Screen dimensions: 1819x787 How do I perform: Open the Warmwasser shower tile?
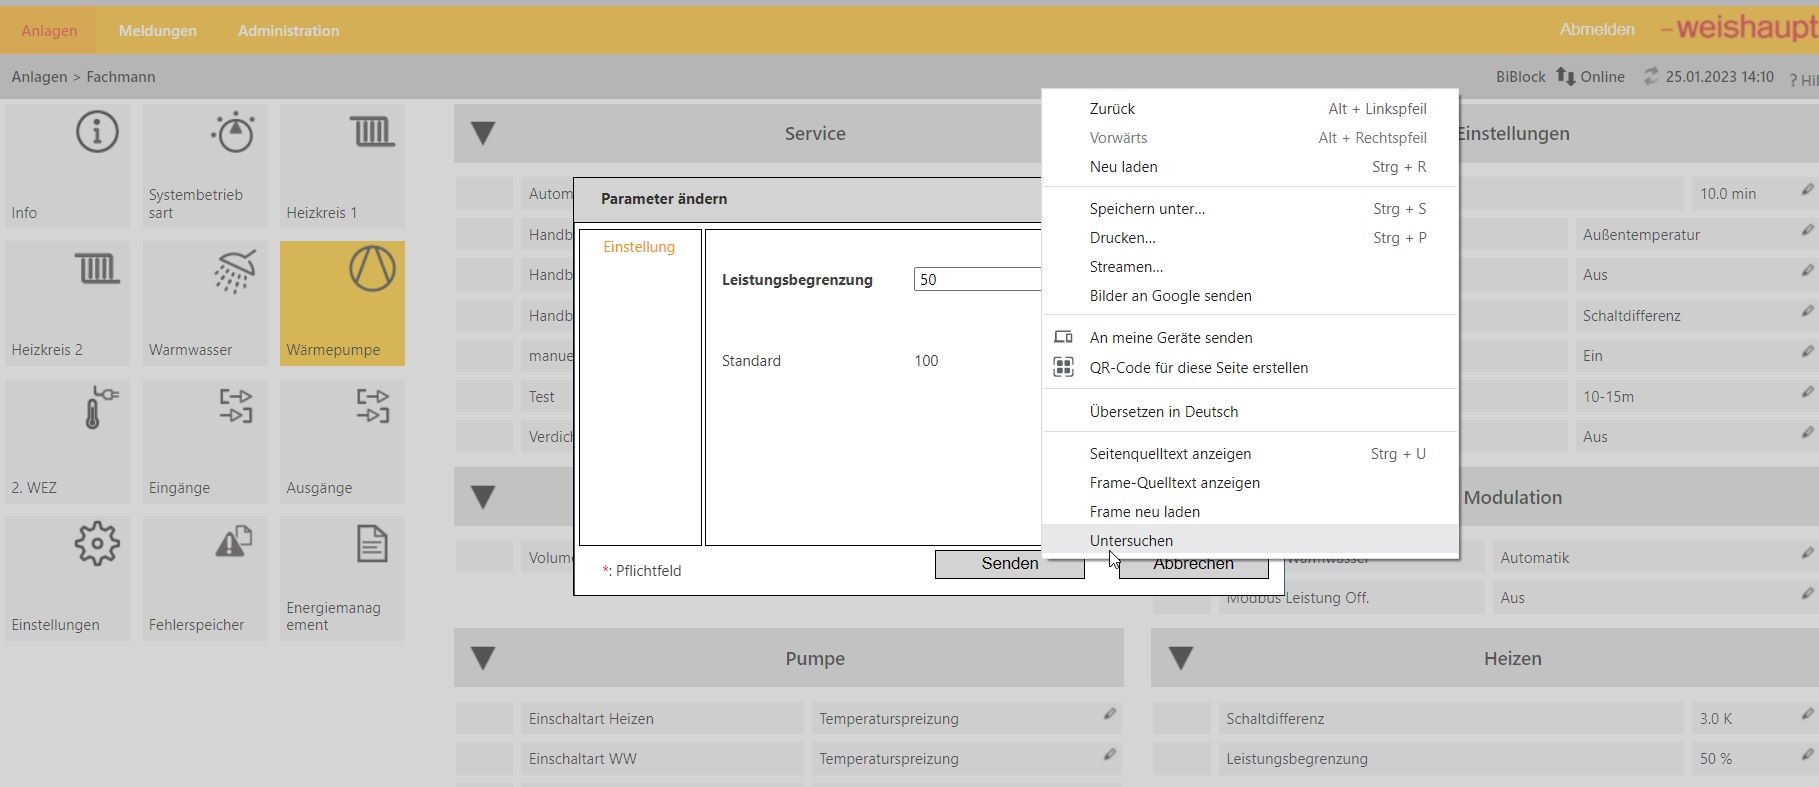click(205, 303)
